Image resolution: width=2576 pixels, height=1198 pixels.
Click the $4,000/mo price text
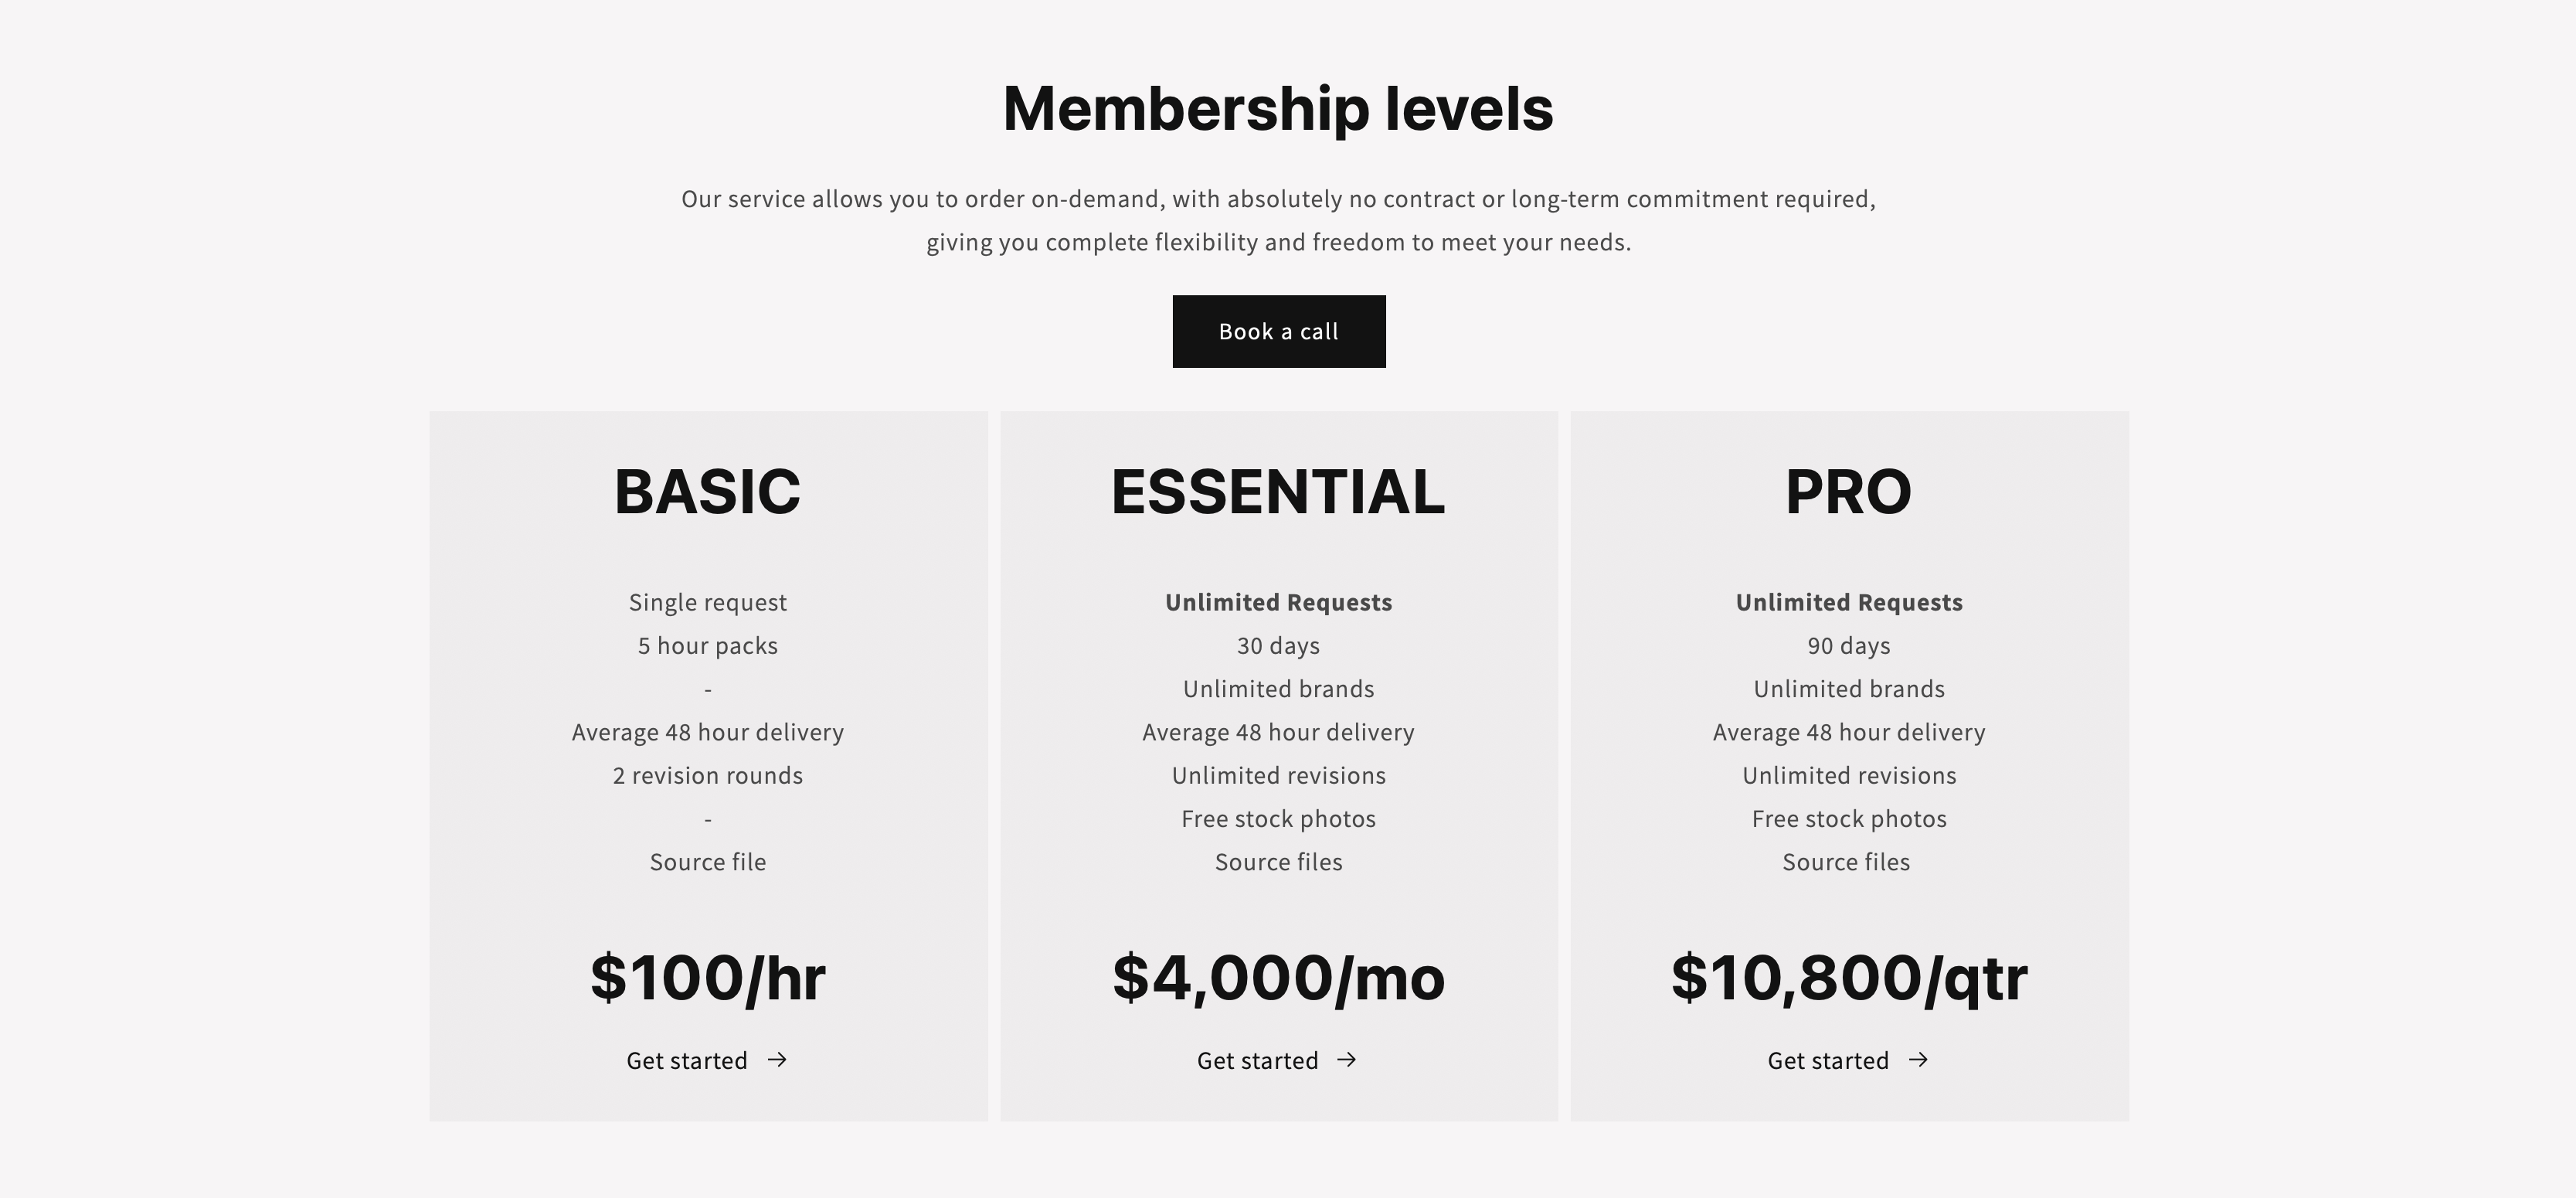coord(1279,977)
